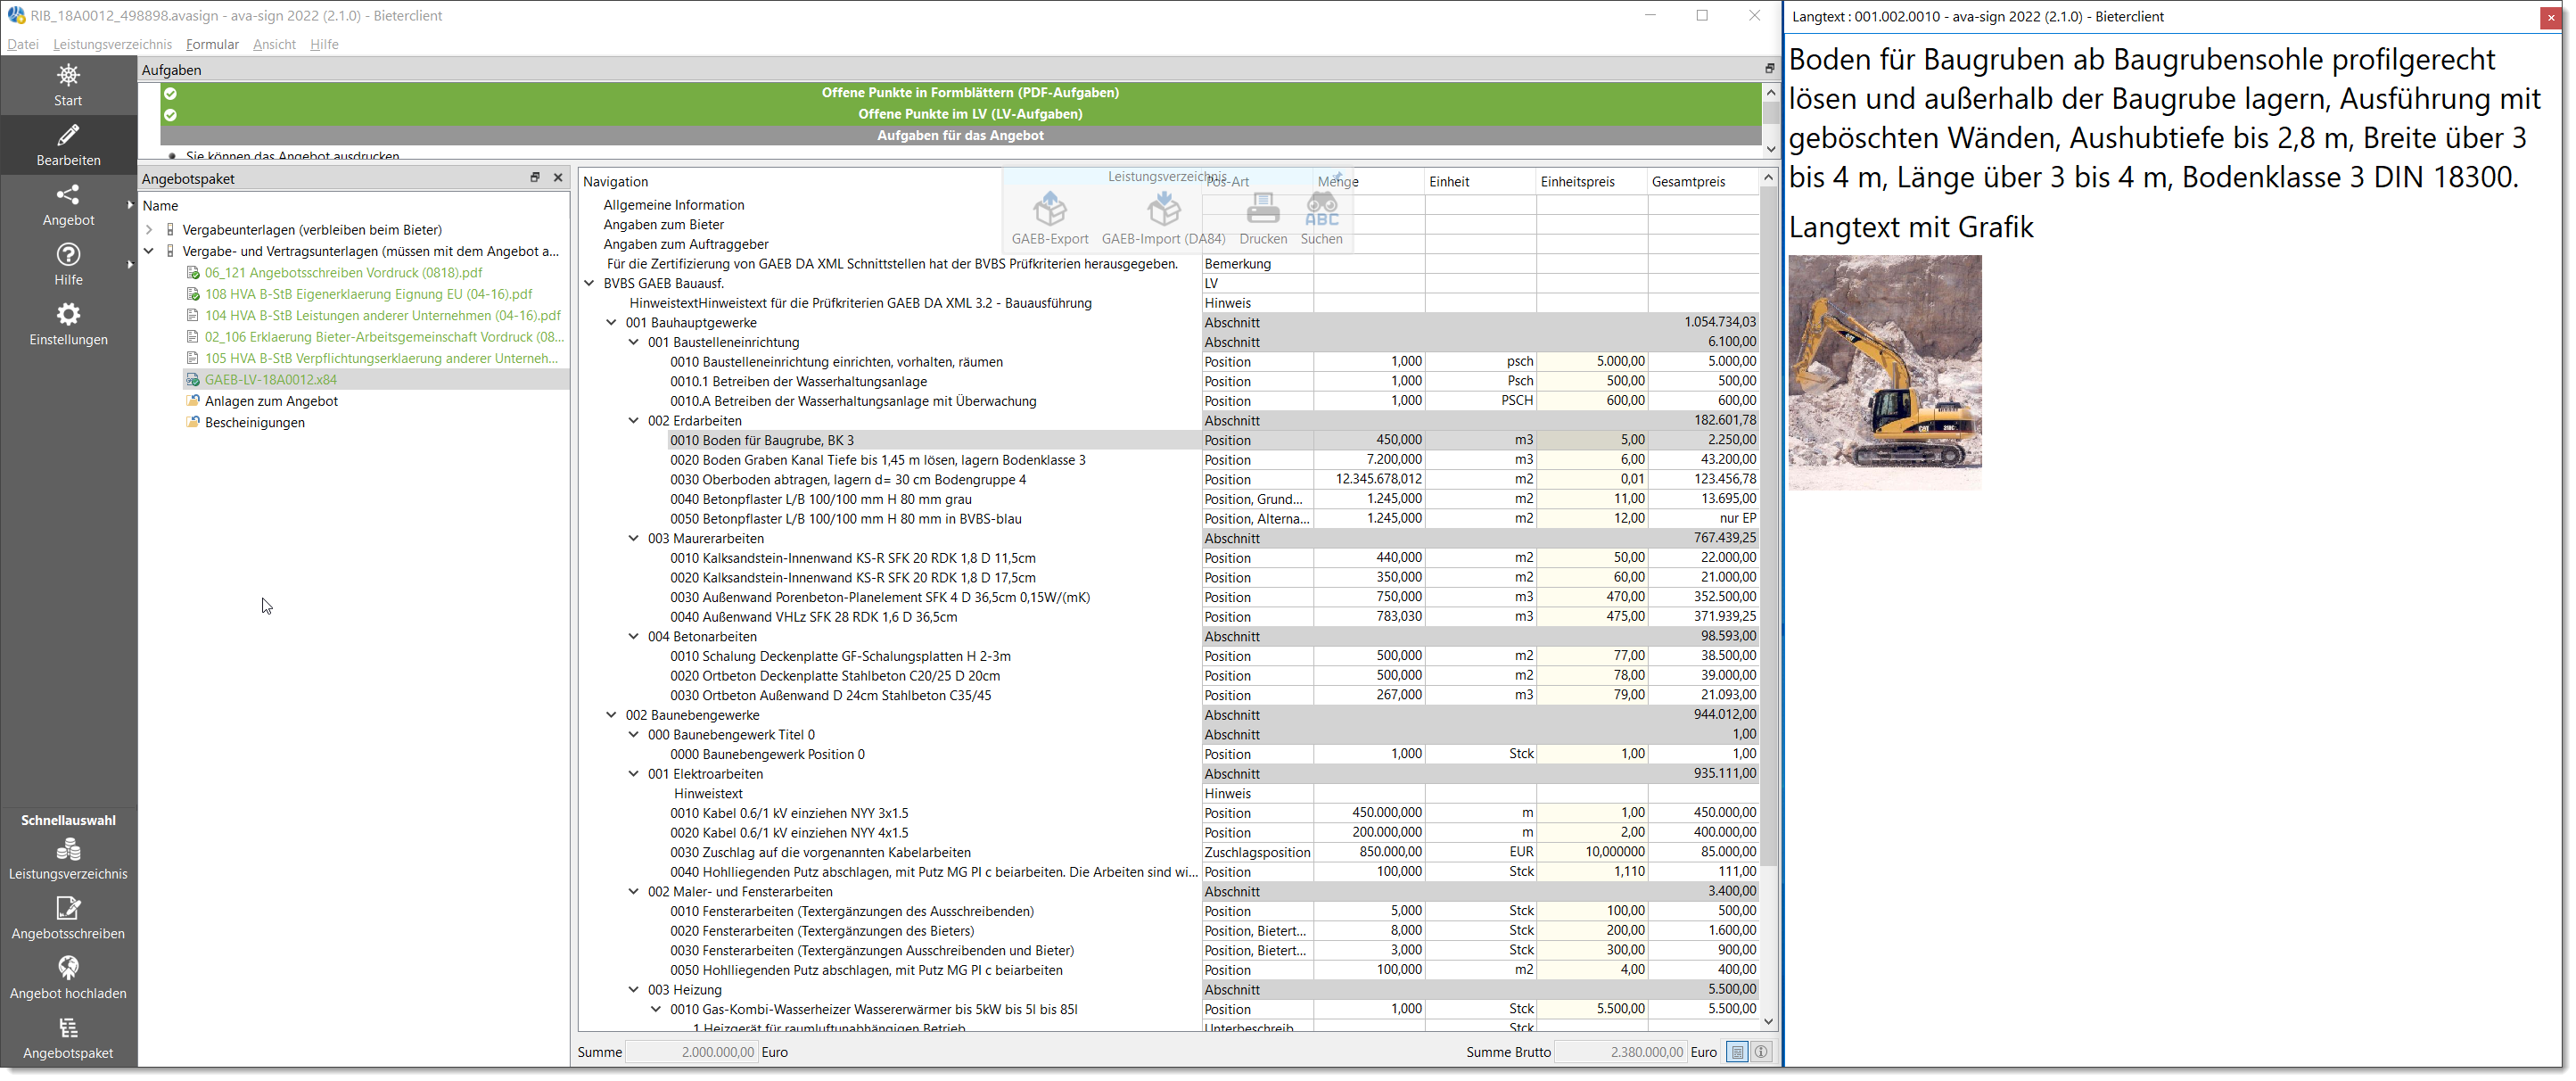Collapse Vergabe- und Vertragsunterlagen node

149,251
